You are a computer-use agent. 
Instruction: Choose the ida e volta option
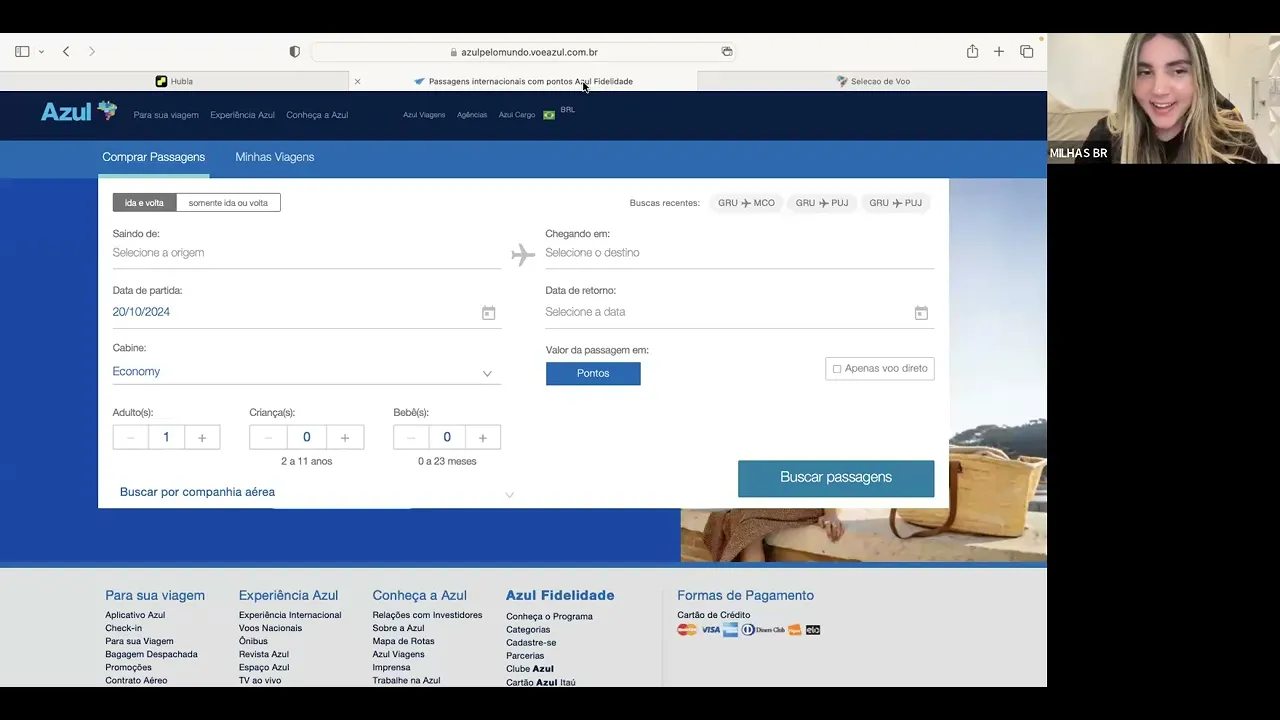144,203
